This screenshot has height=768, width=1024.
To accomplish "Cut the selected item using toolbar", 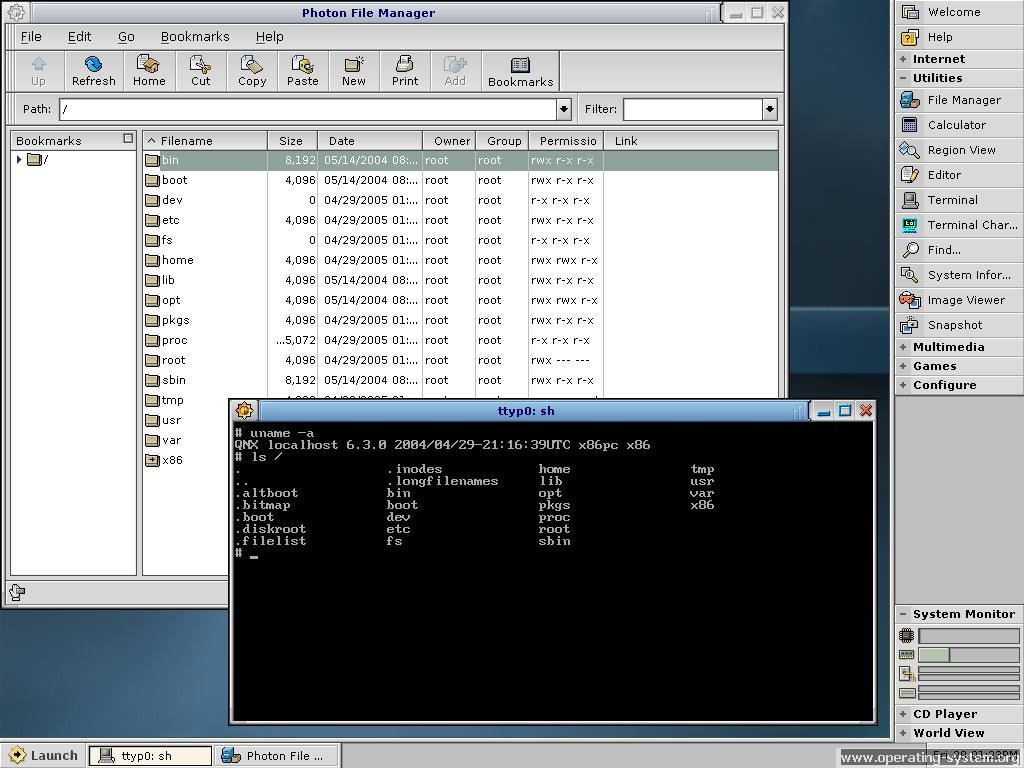I will (200, 71).
